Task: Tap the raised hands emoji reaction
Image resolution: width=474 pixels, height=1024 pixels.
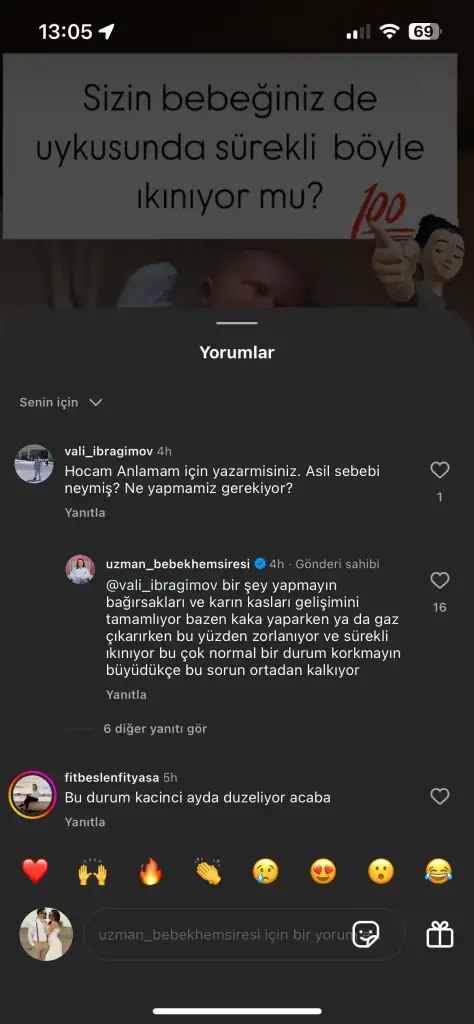Action: (x=92, y=871)
